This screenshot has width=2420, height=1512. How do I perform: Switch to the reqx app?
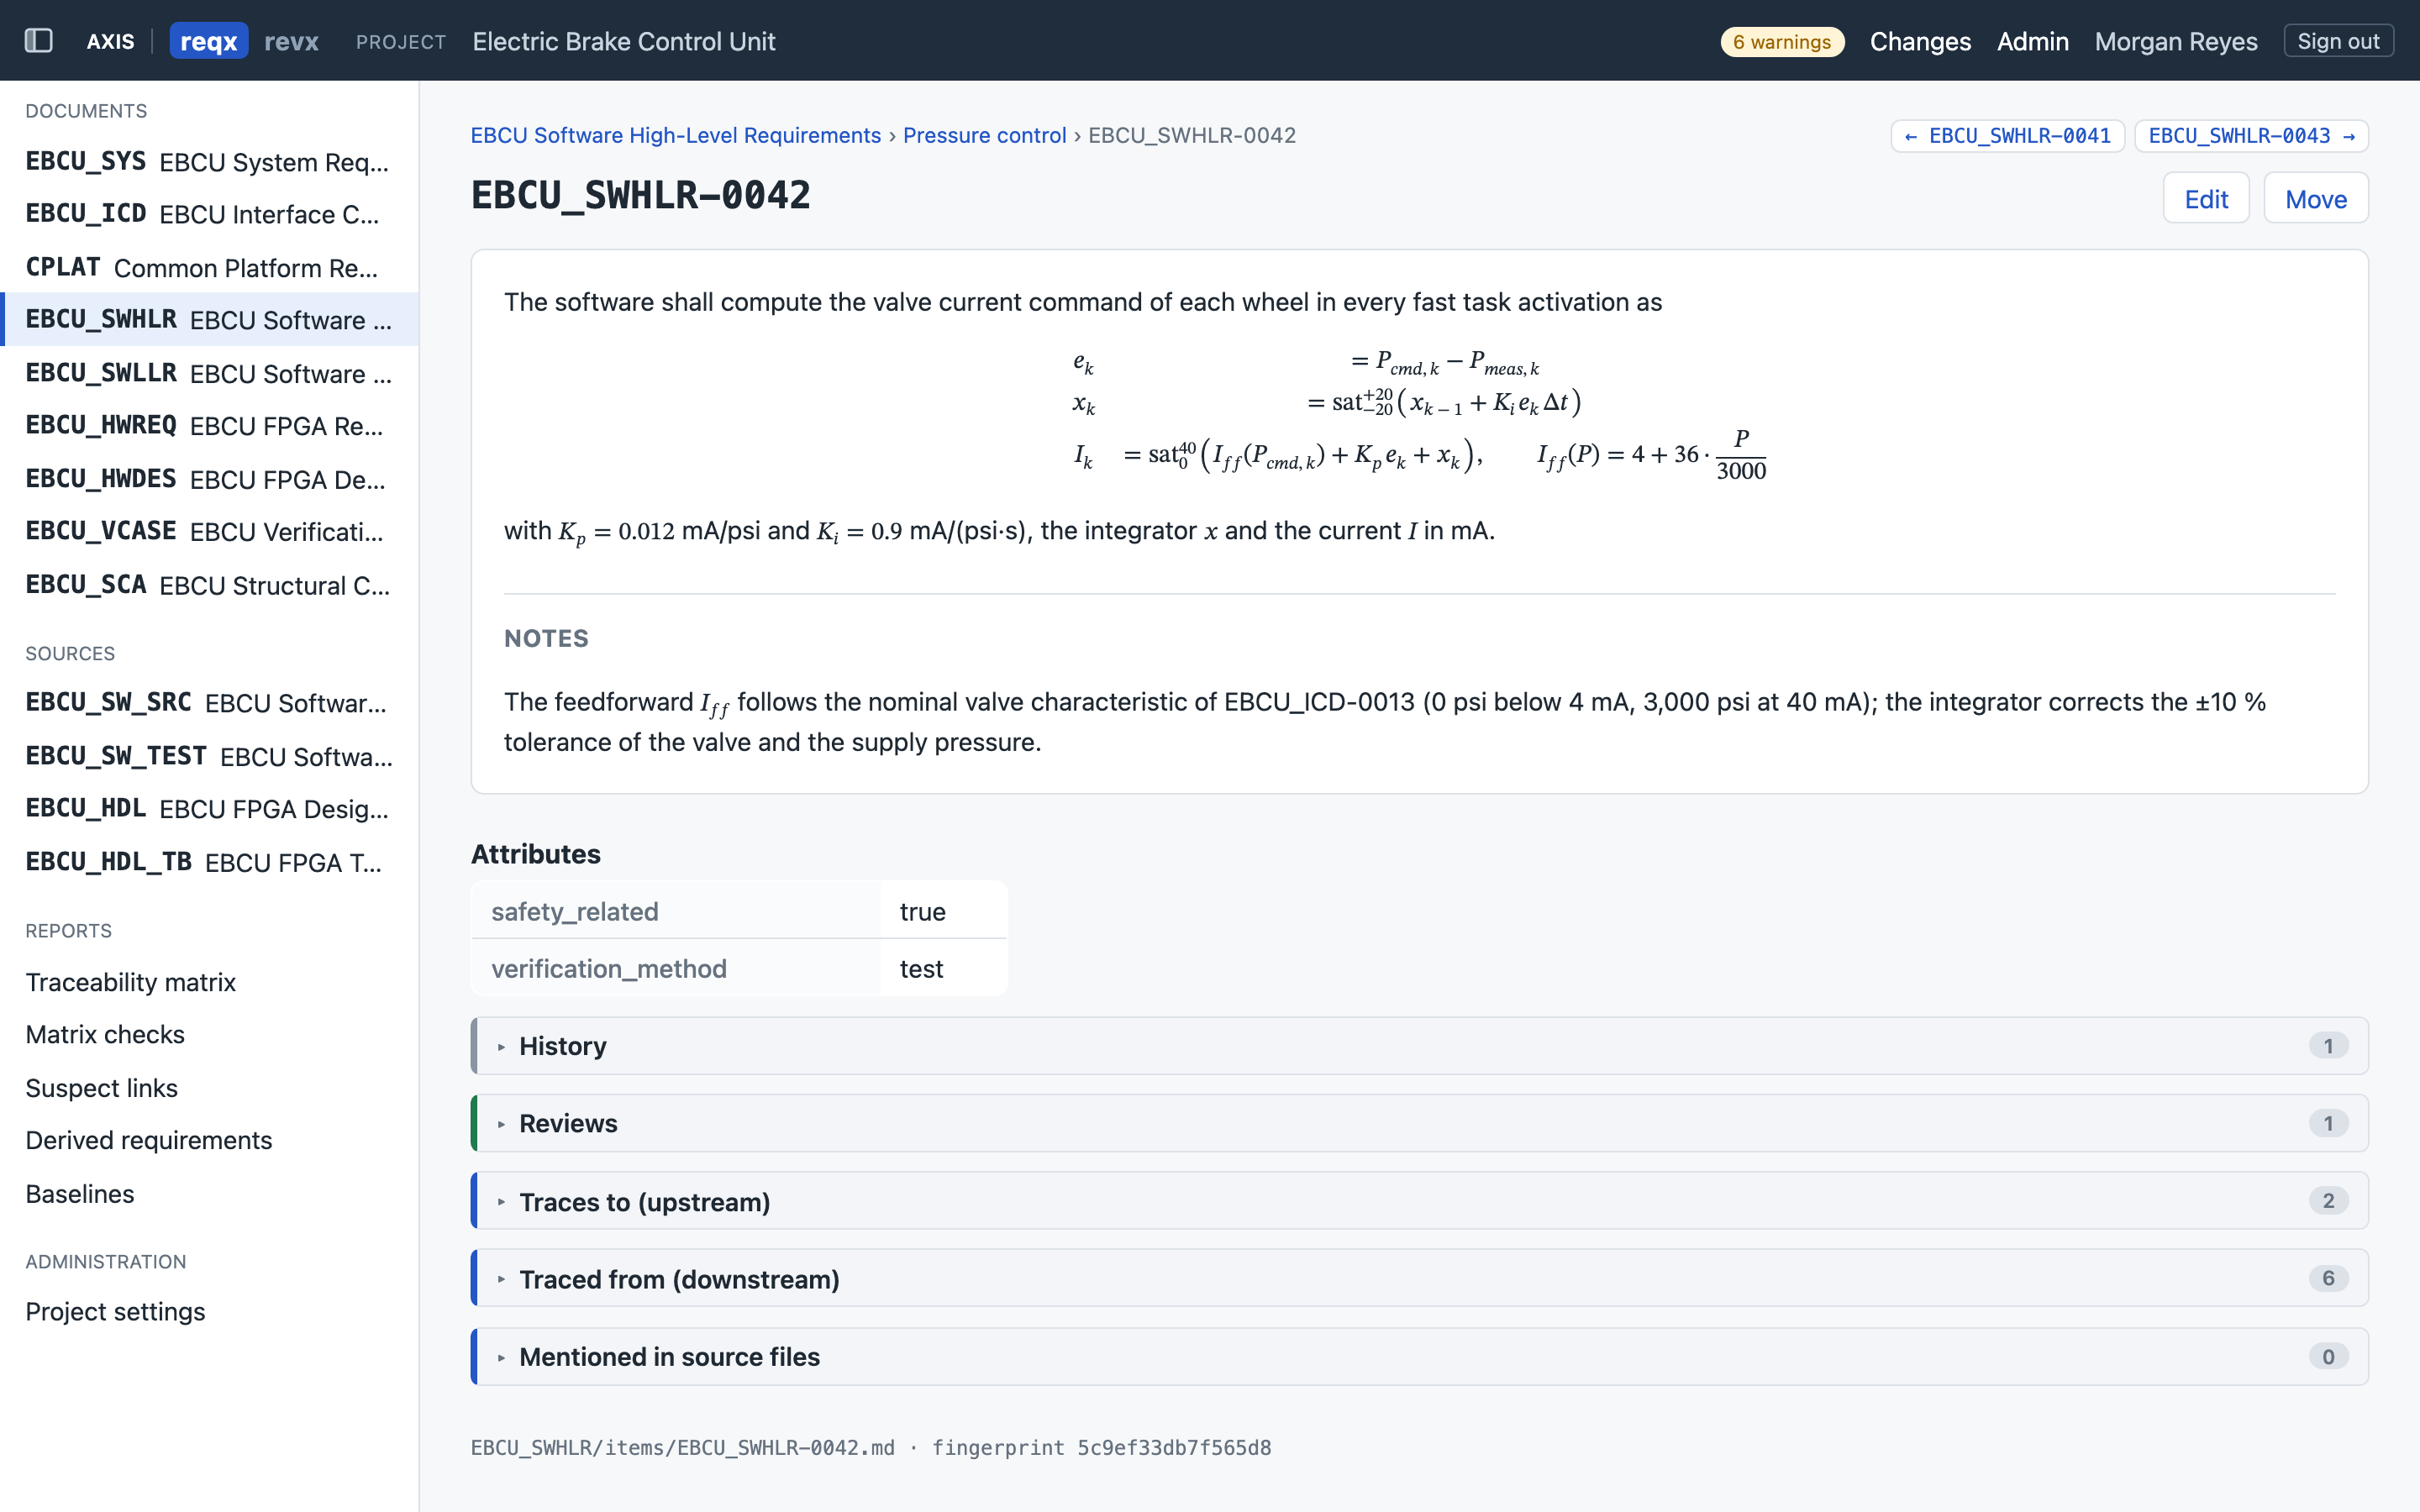[208, 41]
